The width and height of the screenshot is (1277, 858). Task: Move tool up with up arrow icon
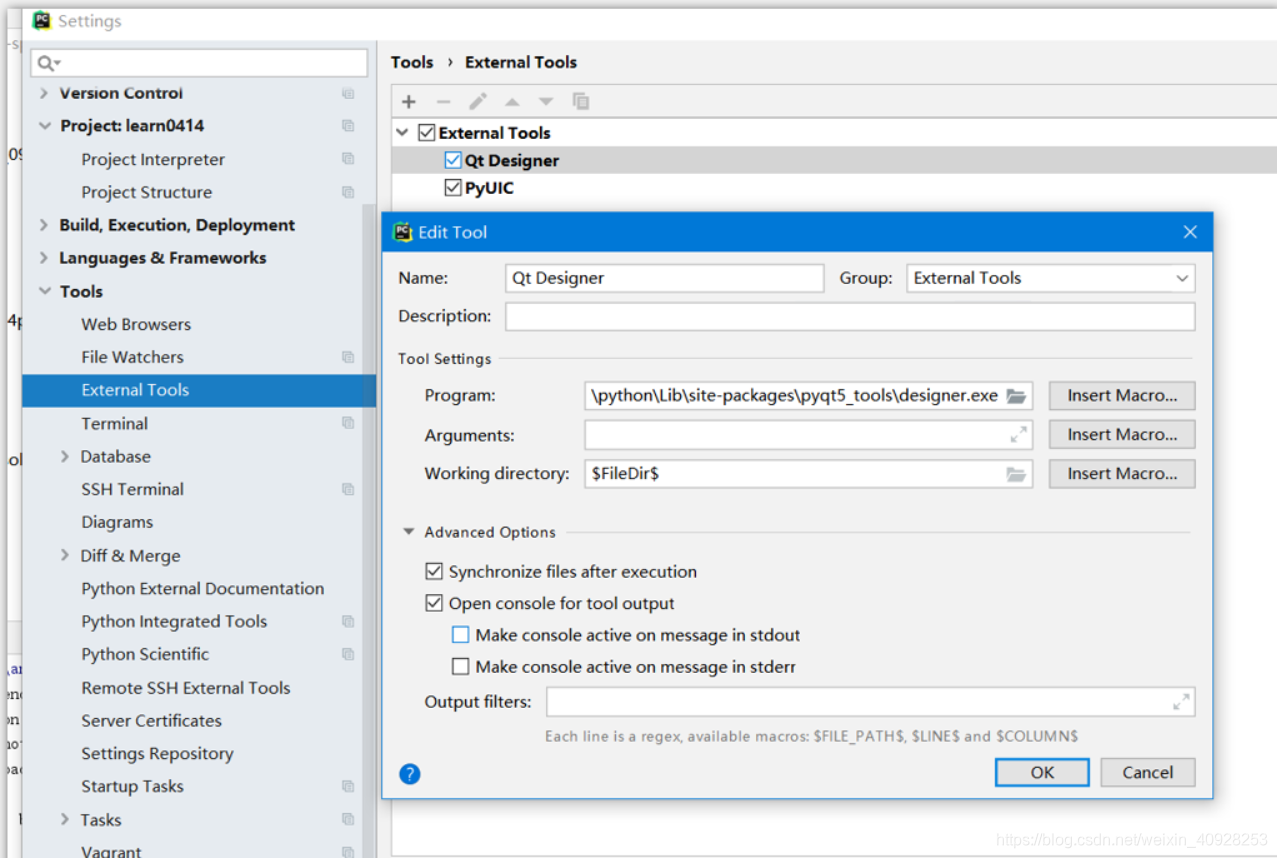512,101
